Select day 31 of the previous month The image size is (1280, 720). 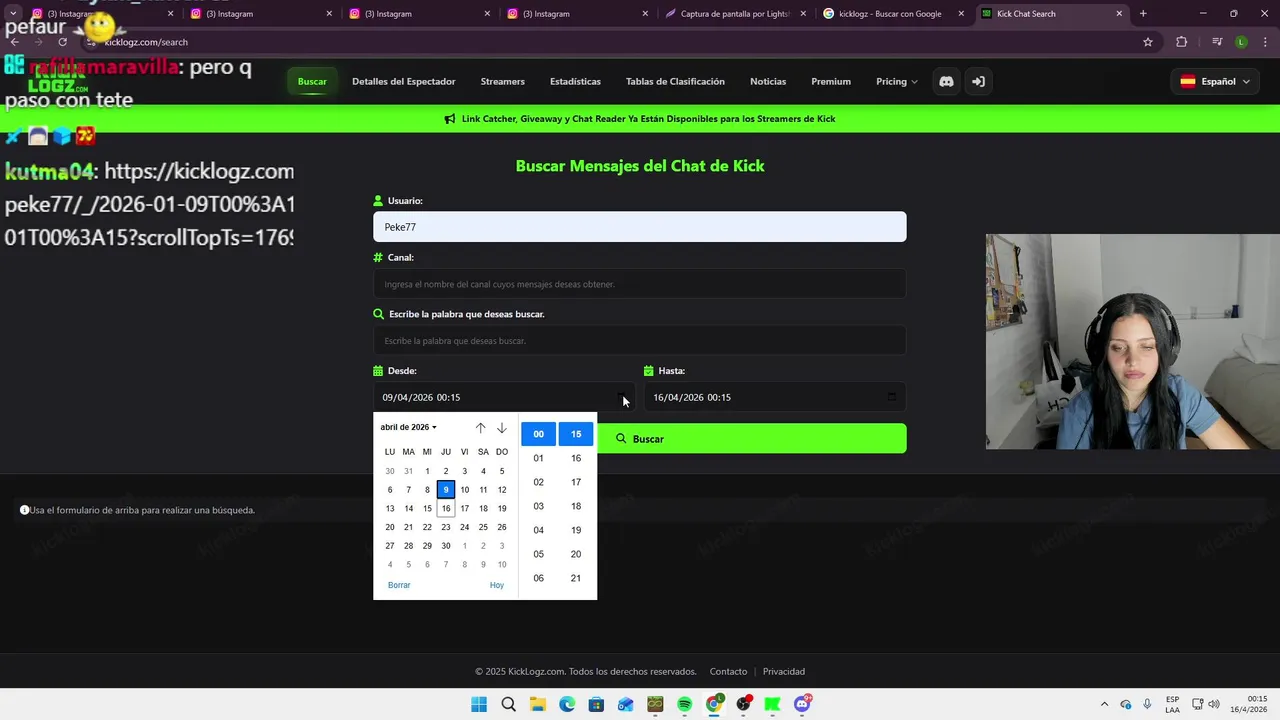pos(408,471)
